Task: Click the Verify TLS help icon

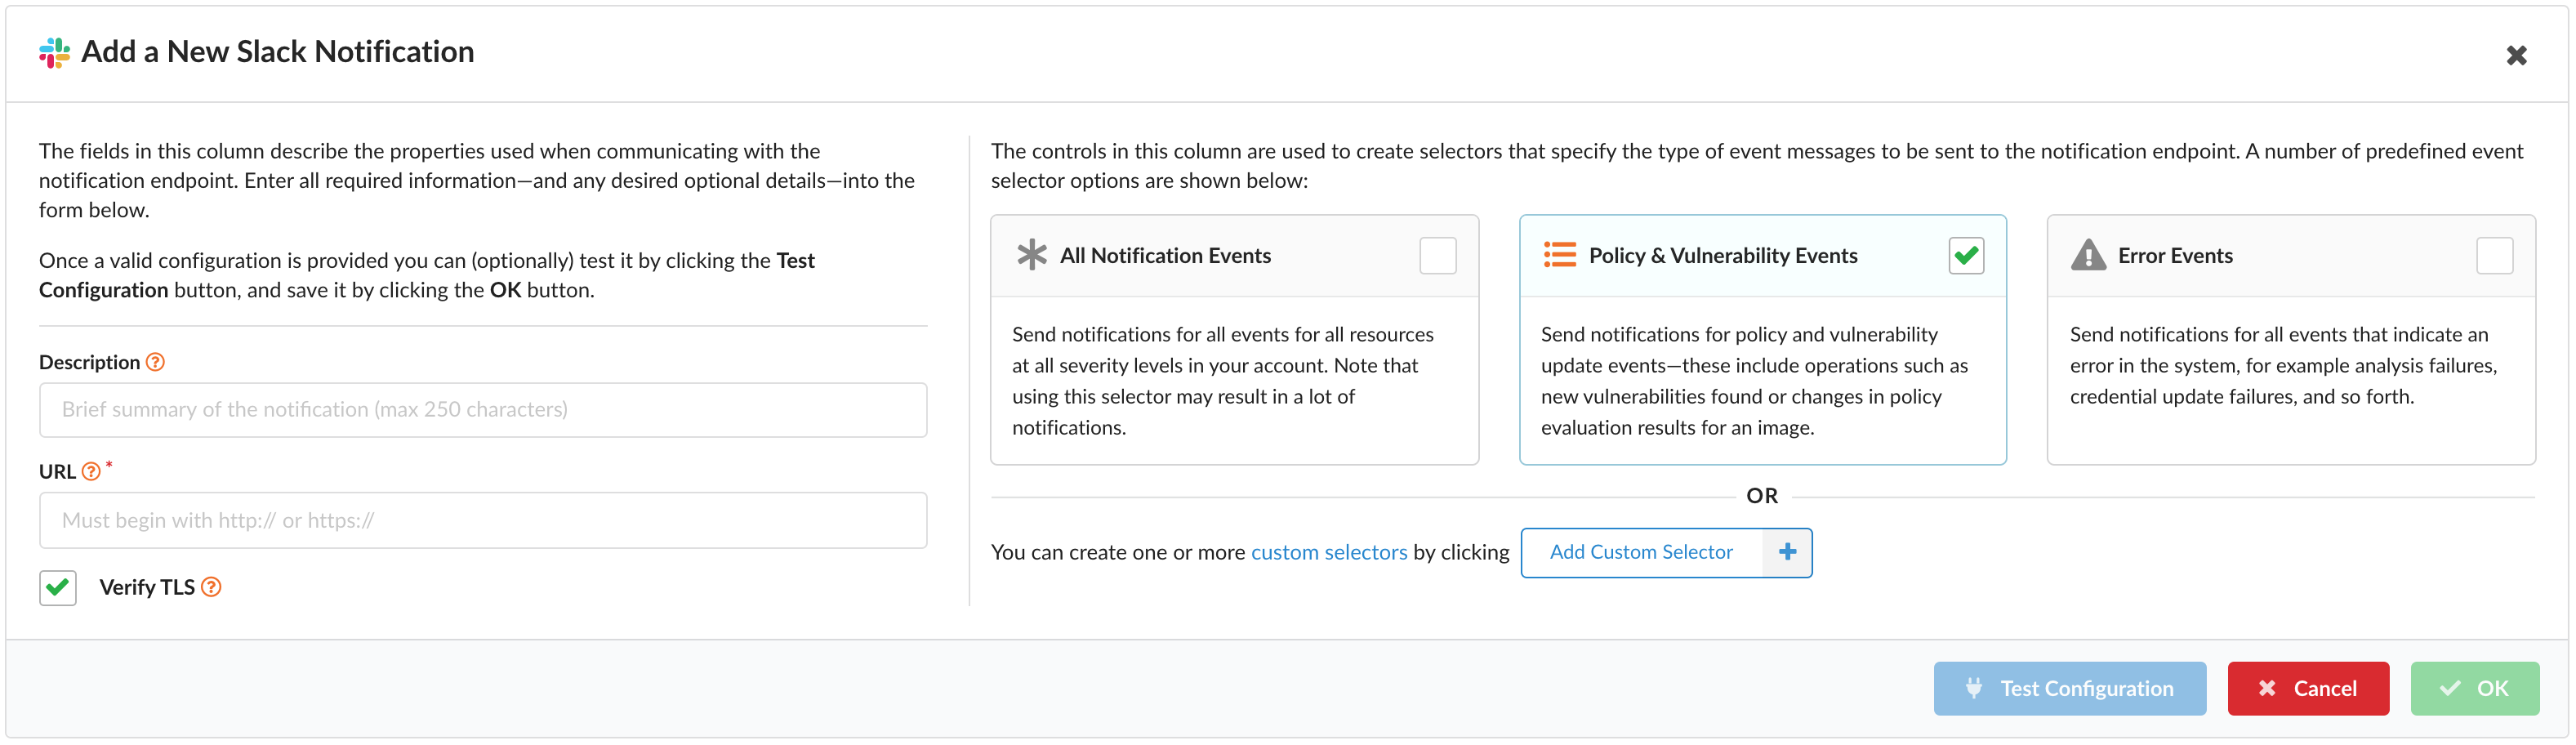Action: [x=211, y=587]
